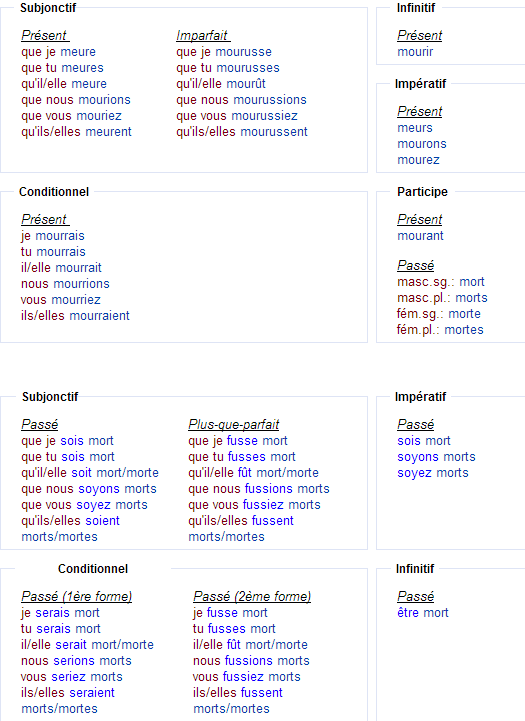Click the 'Passé (2ème forme)' heading
Viewport: 525px width, 721px height.
tap(252, 596)
